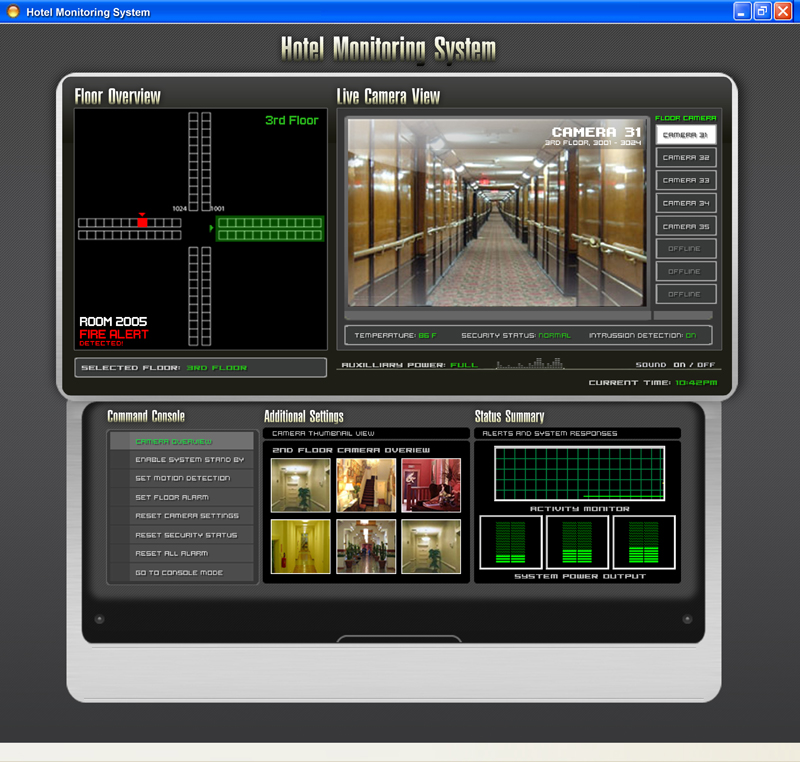800x762 pixels.
Task: Choose Enable System Stand By
Action: tap(182, 460)
